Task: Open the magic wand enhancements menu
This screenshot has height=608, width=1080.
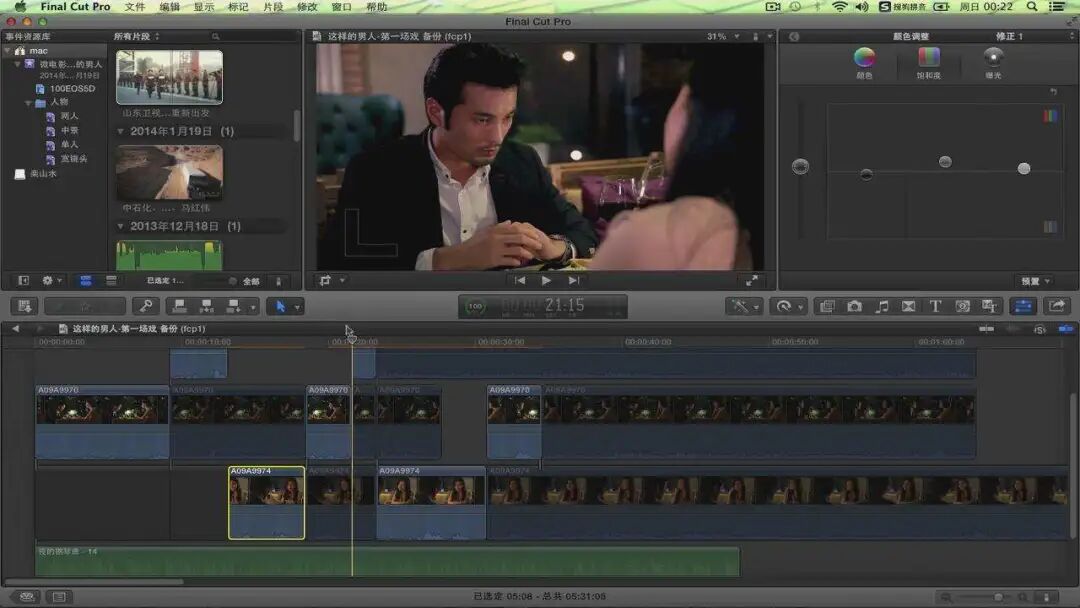Action: coord(744,306)
